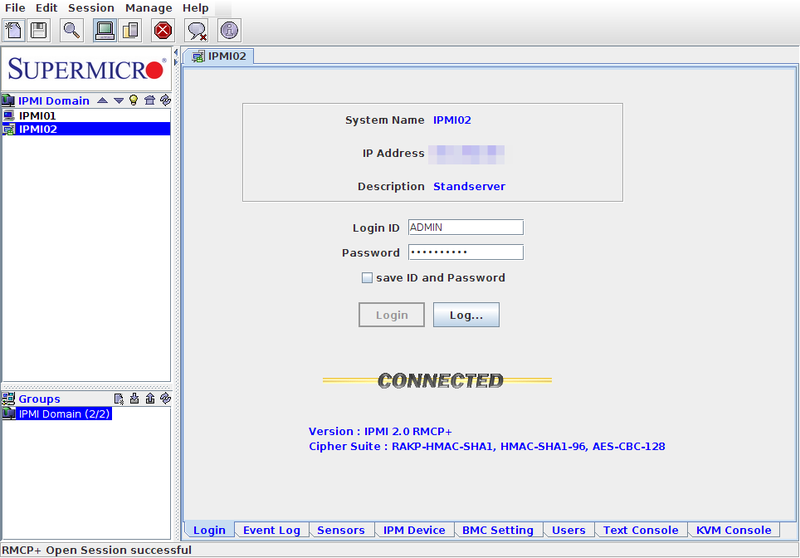The image size is (800, 558).
Task: Open the BMC Setting tab
Action: coord(498,530)
